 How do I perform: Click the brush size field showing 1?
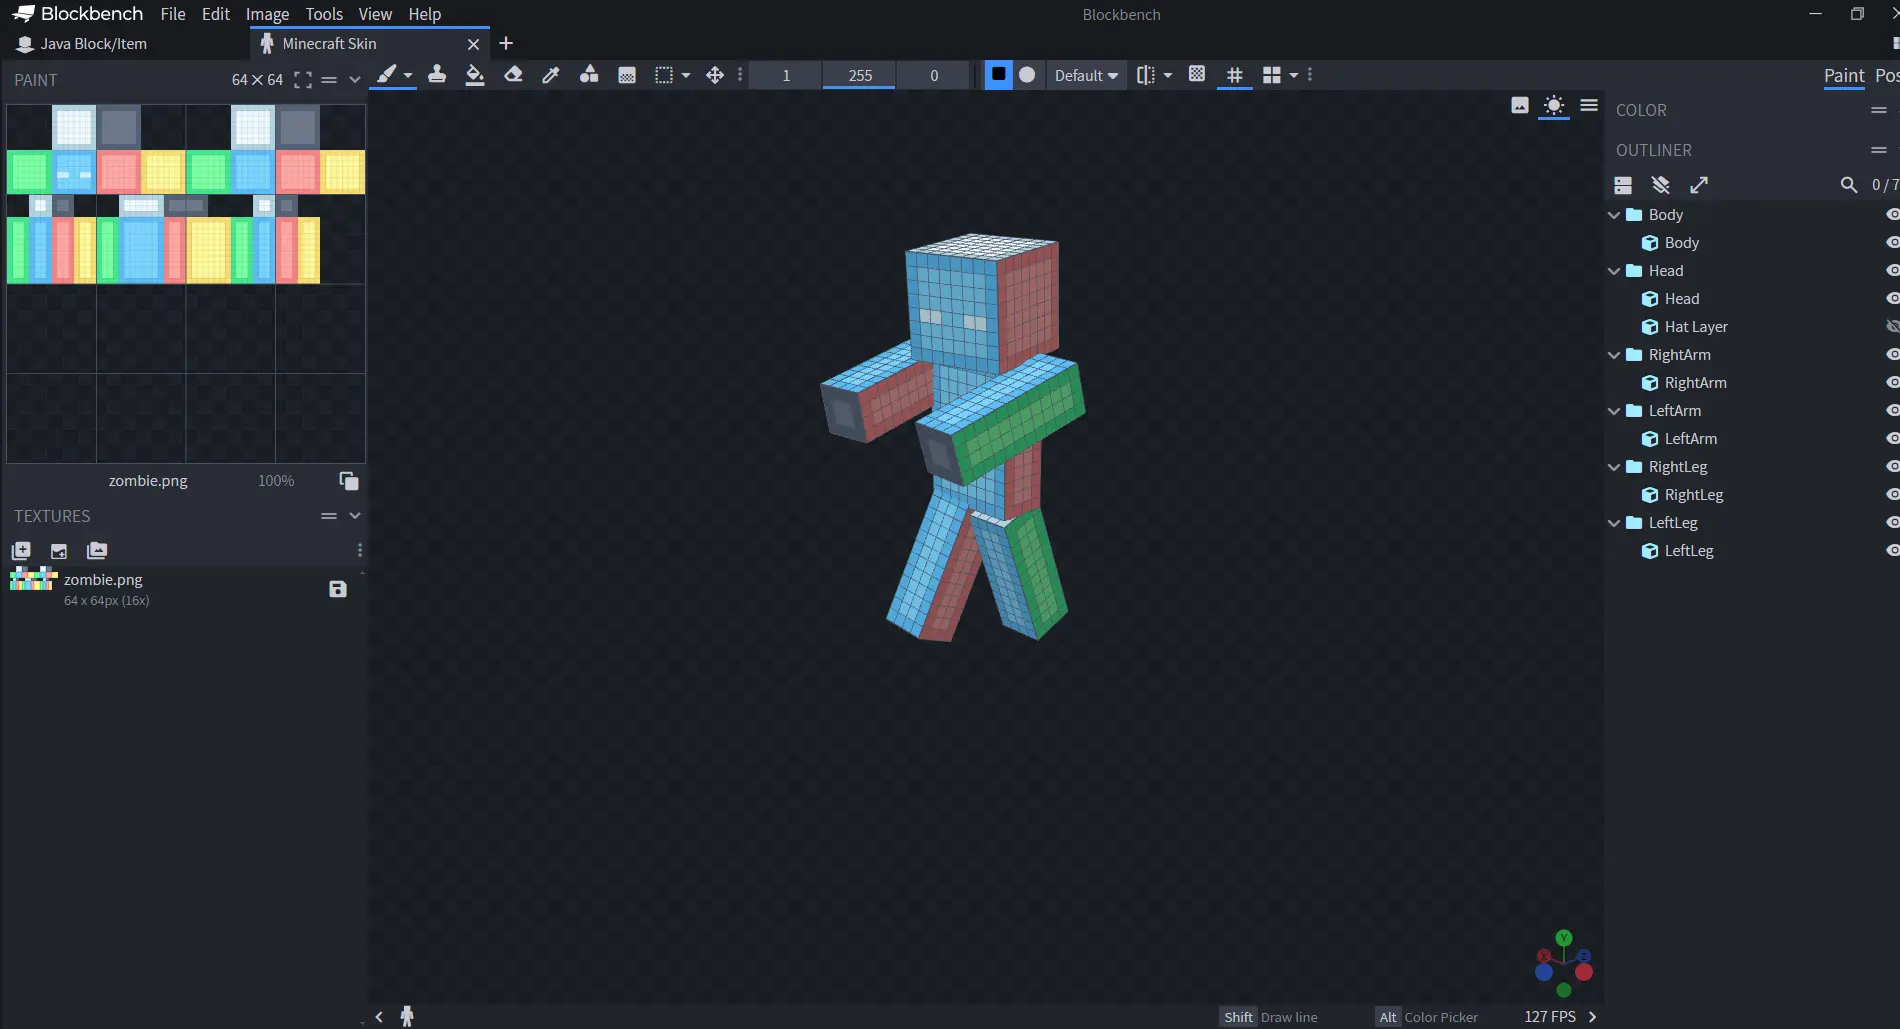(786, 75)
